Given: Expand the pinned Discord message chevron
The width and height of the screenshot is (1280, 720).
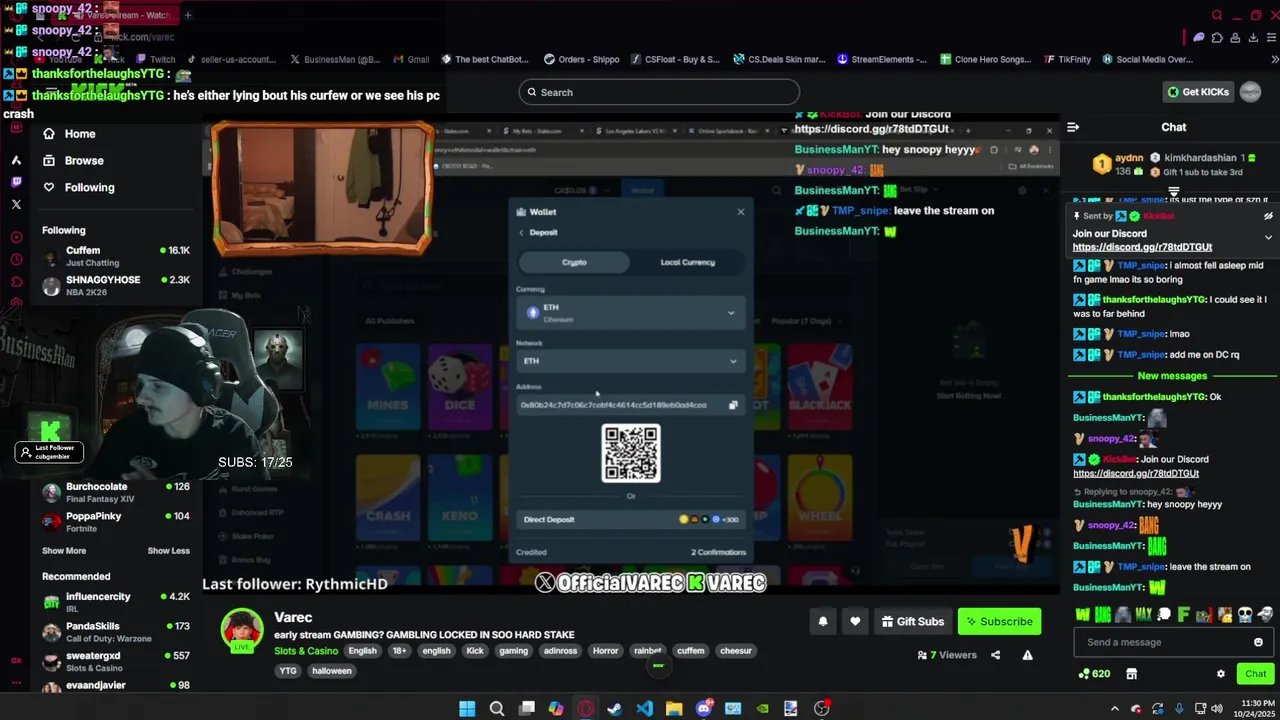Looking at the screenshot, I should pos(1268,237).
